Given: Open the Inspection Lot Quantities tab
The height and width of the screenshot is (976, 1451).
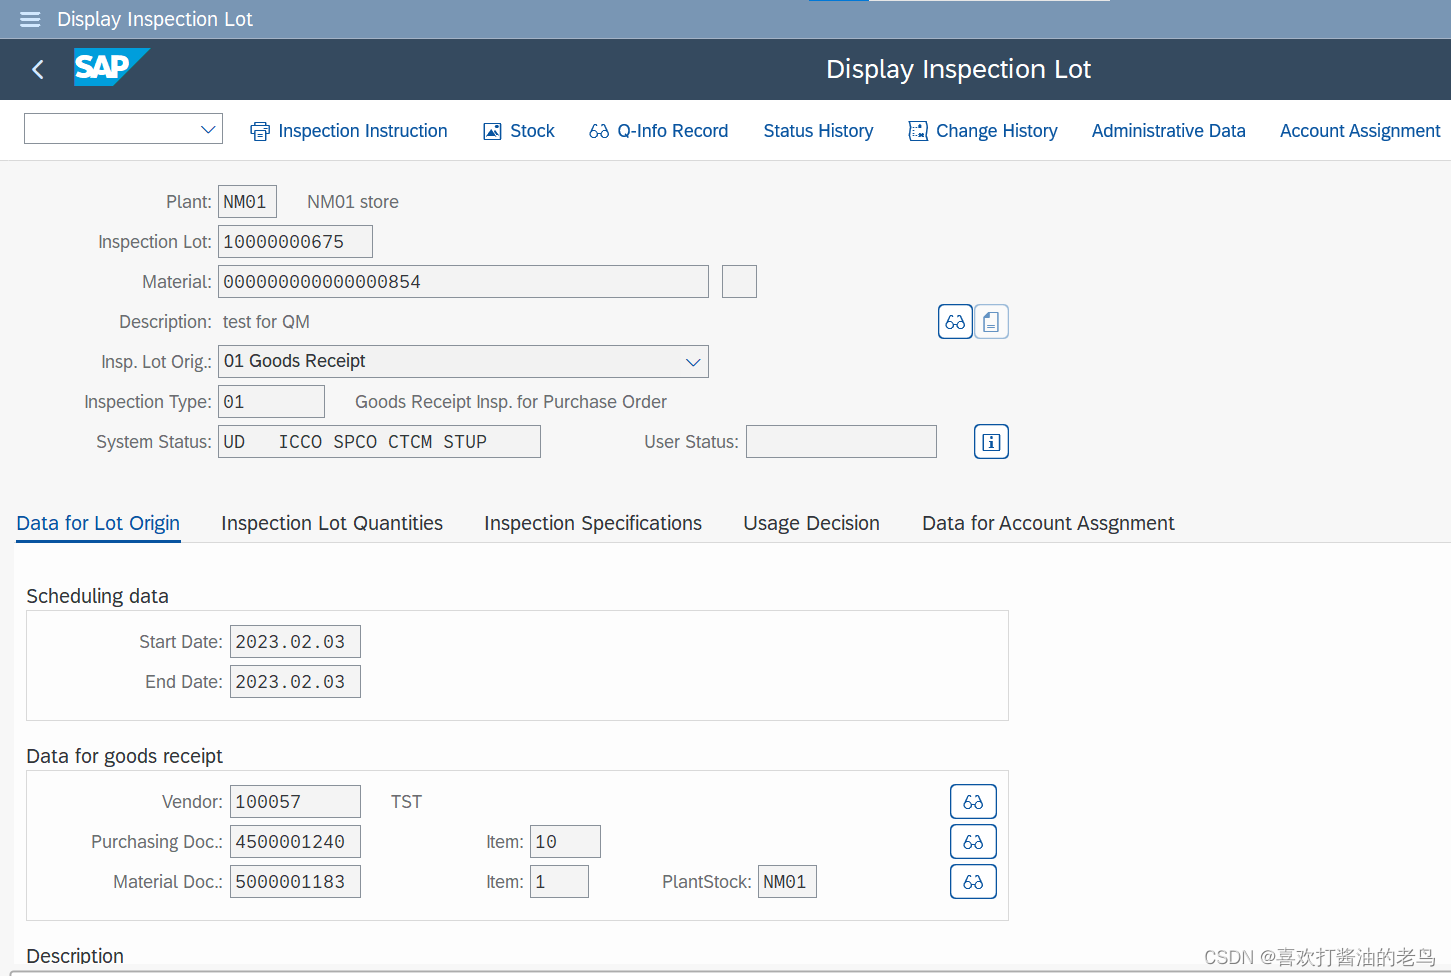Looking at the screenshot, I should coord(331,523).
